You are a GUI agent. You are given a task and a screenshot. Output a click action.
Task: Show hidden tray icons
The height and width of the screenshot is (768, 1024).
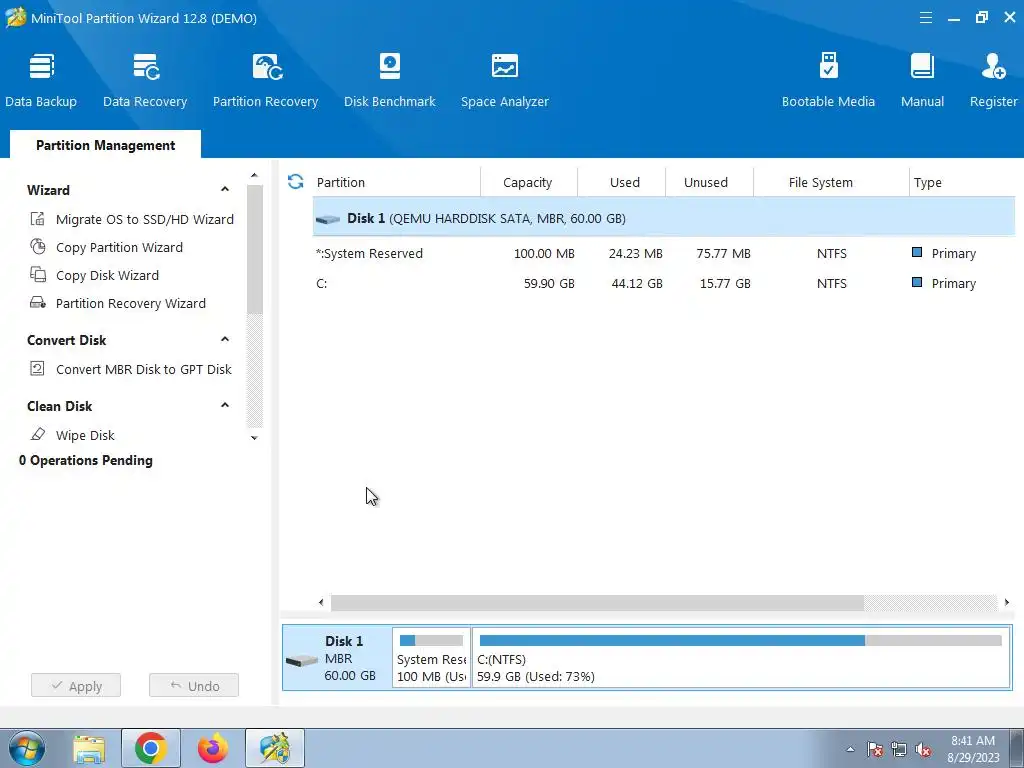point(850,750)
